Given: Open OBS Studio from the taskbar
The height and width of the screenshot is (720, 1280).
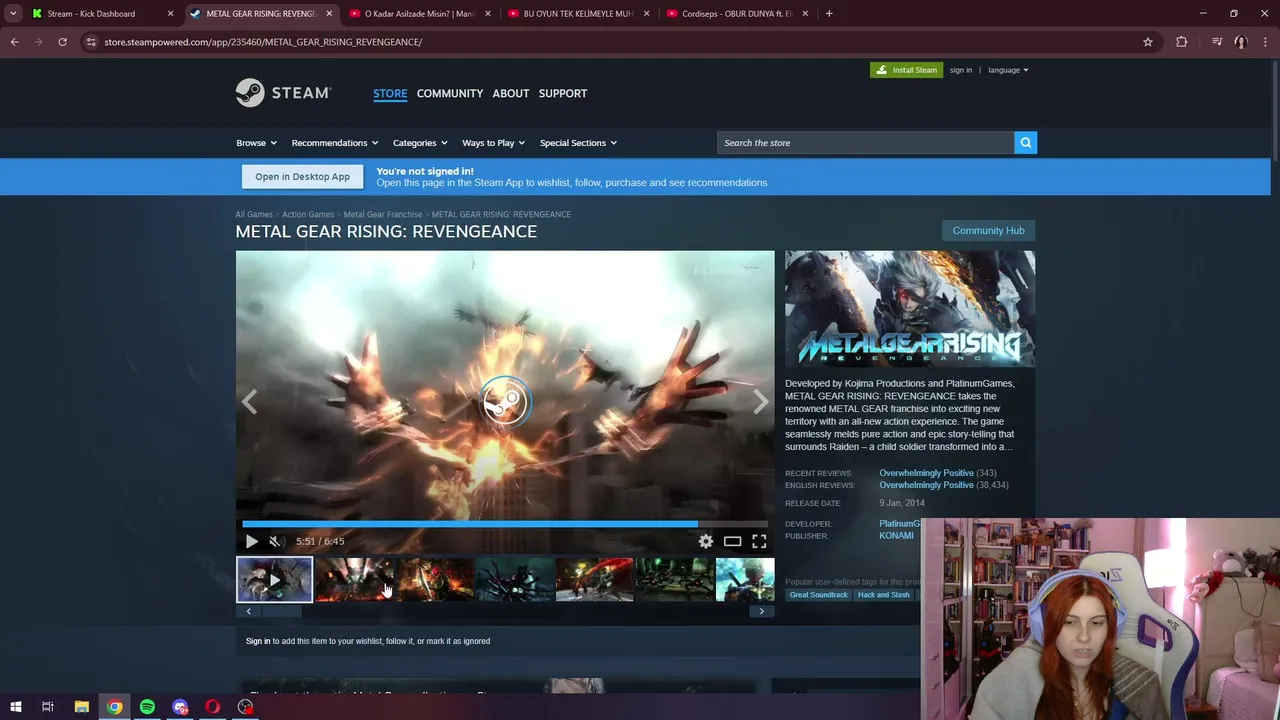Looking at the screenshot, I should pos(245,707).
